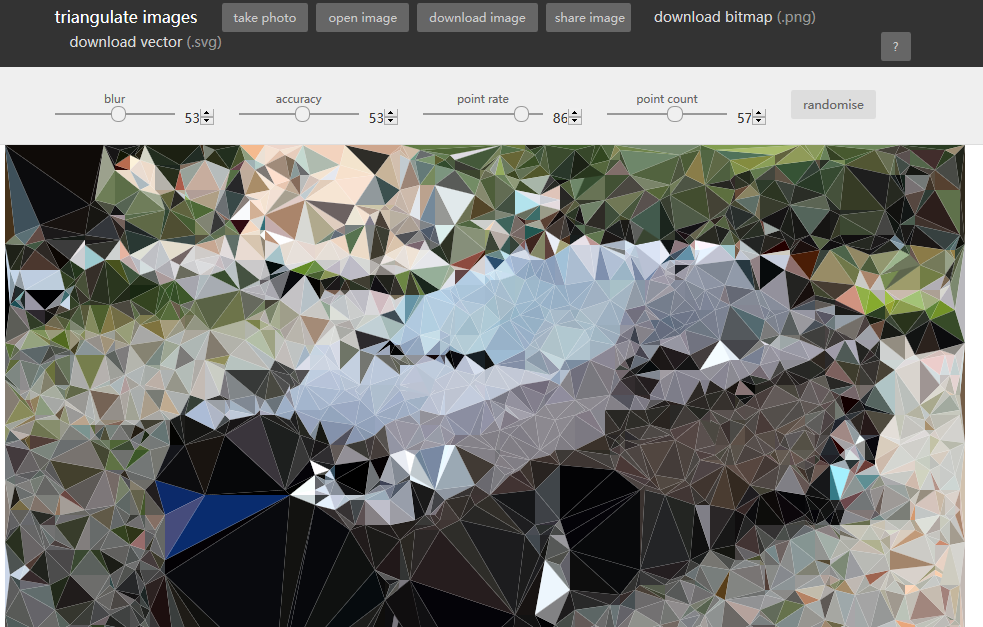This screenshot has width=983, height=627.
Task: Download the vector as .svg
Action: pos(144,42)
